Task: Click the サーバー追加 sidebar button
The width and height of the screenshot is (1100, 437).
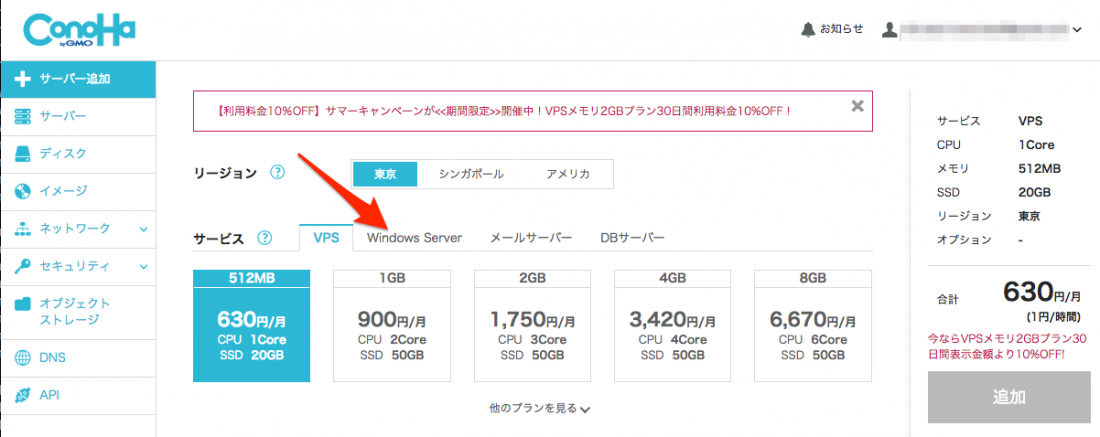Action: (x=78, y=79)
